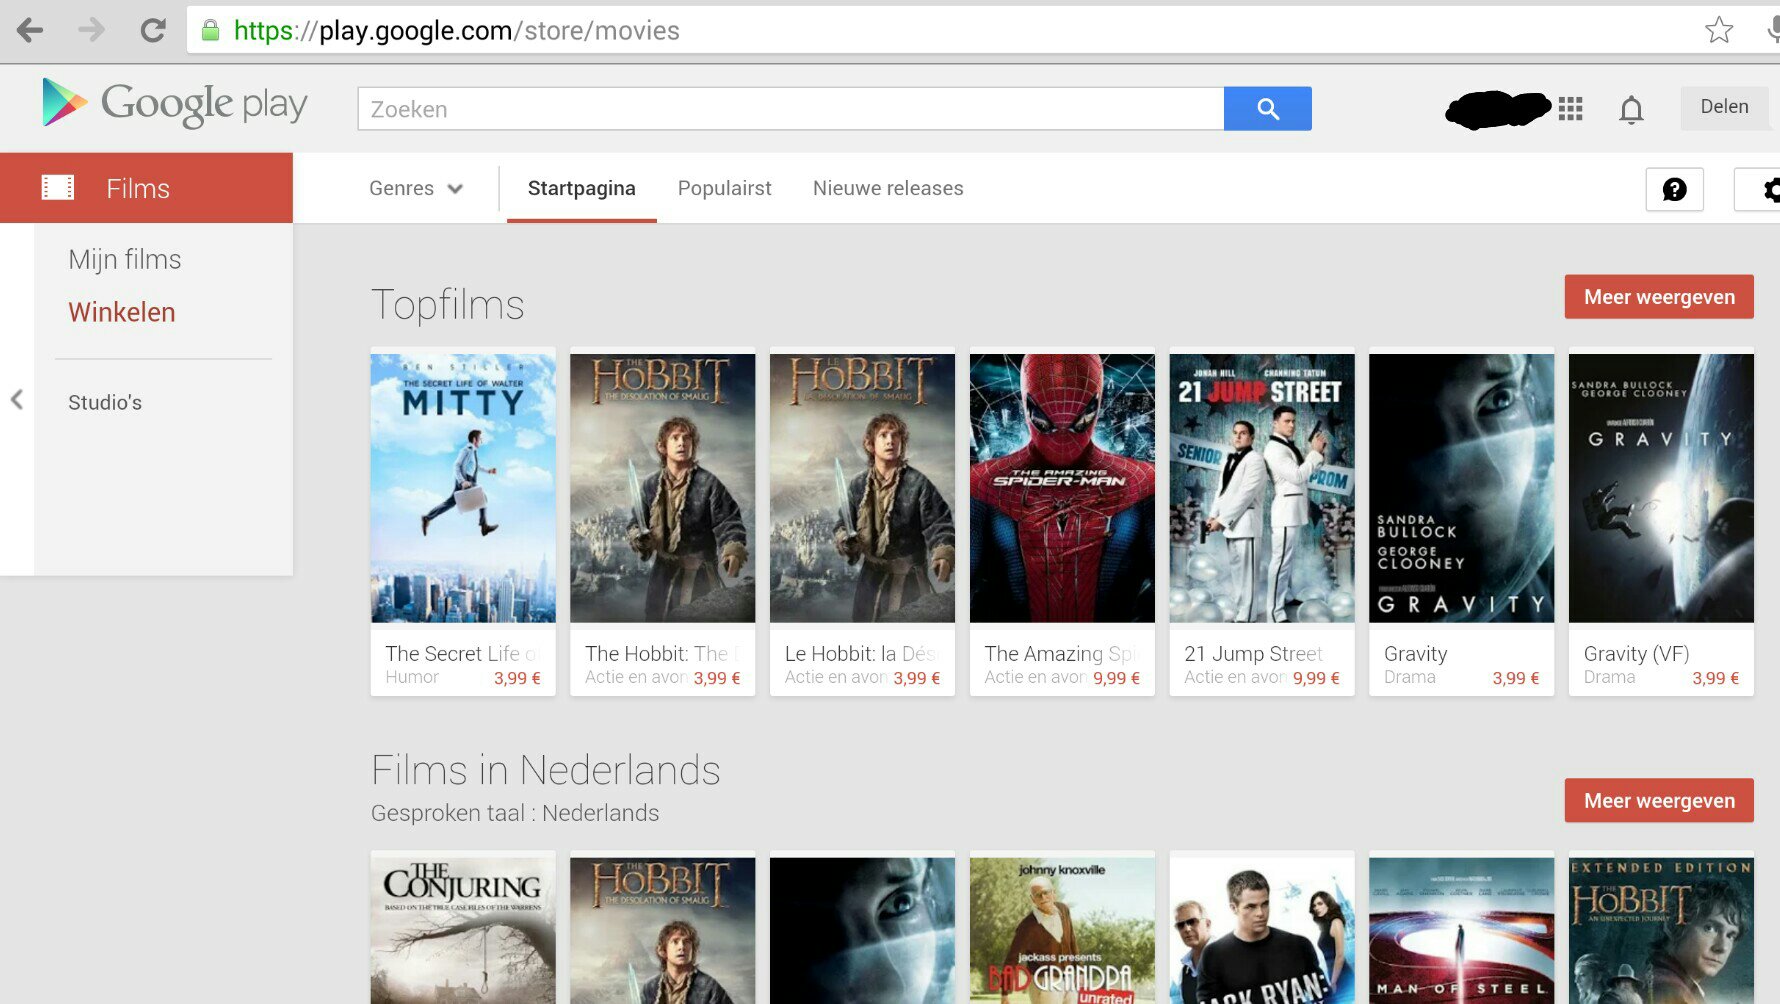Open the settings gear icon
The image size is (1780, 1004).
(x=1768, y=189)
